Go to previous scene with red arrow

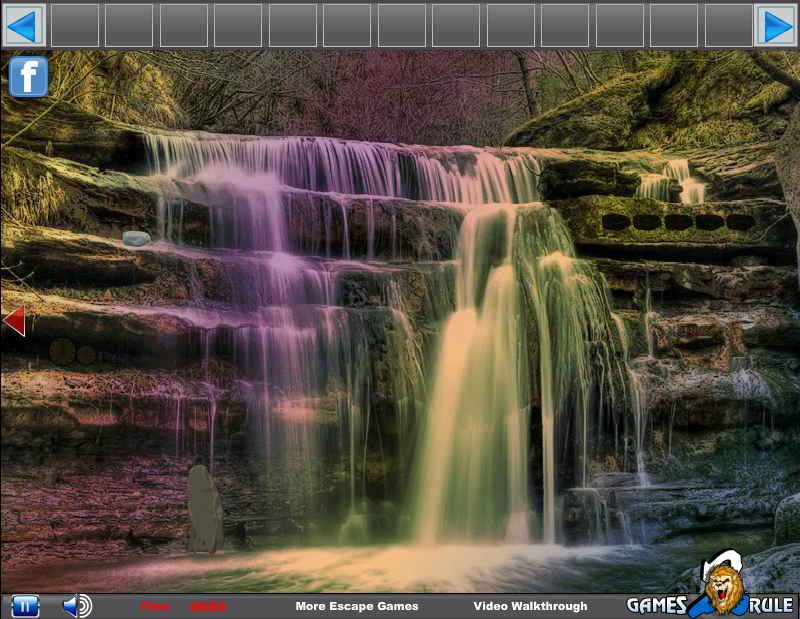click(14, 320)
